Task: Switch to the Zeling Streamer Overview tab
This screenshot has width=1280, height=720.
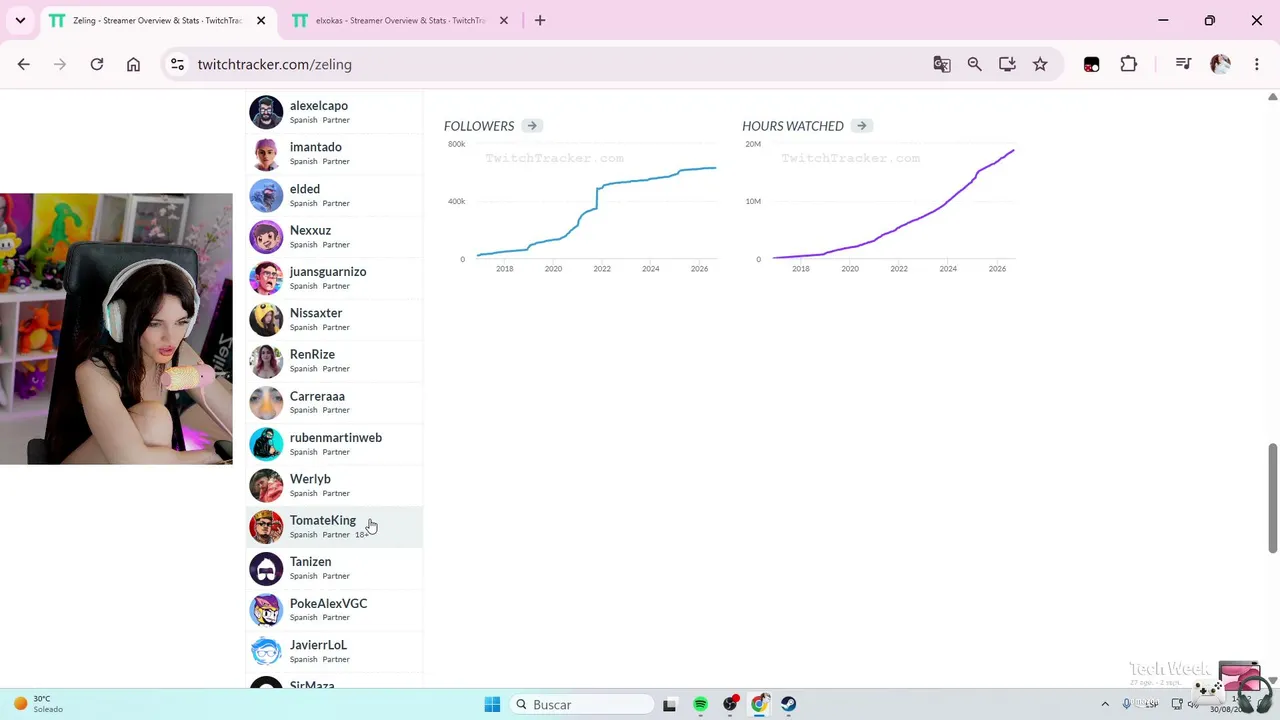Action: pos(156,21)
